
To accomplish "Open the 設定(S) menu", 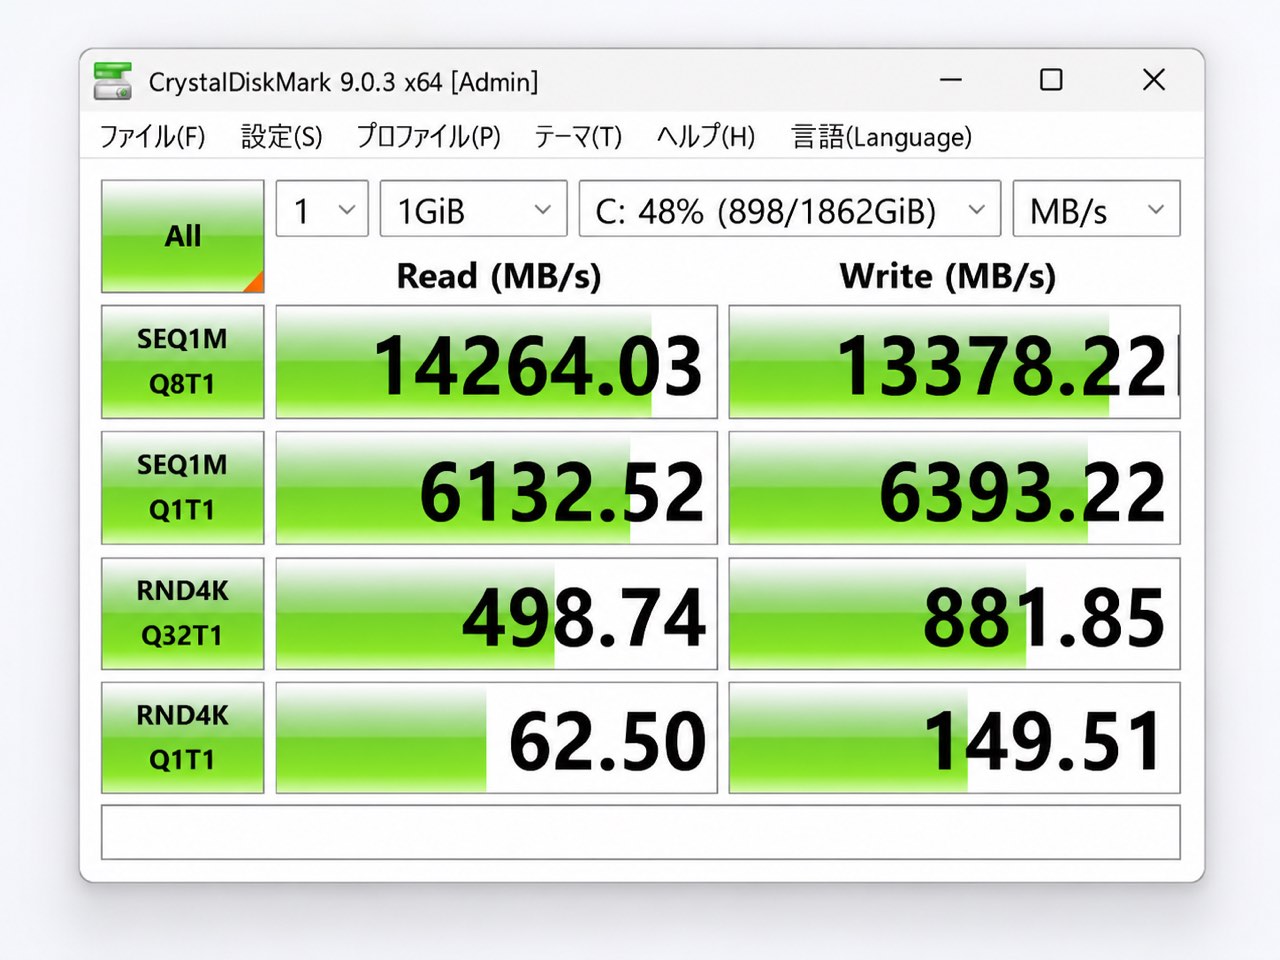I will point(282,136).
